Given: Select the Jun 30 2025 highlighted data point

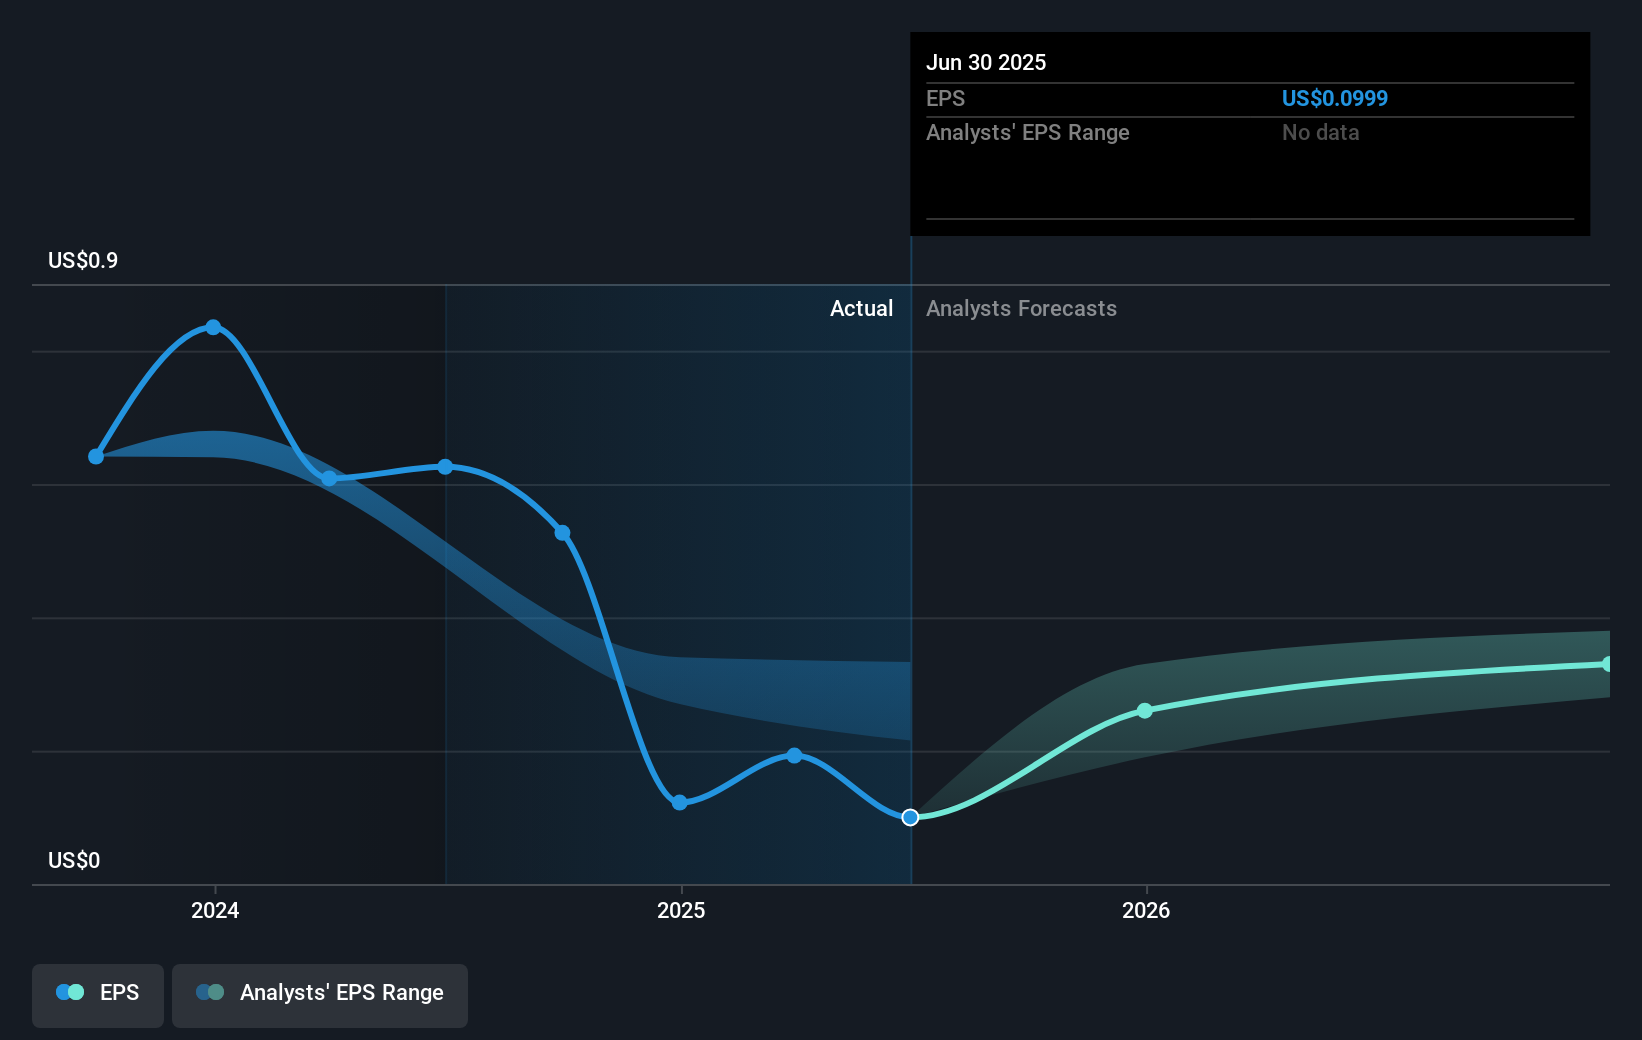Looking at the screenshot, I should click(910, 818).
